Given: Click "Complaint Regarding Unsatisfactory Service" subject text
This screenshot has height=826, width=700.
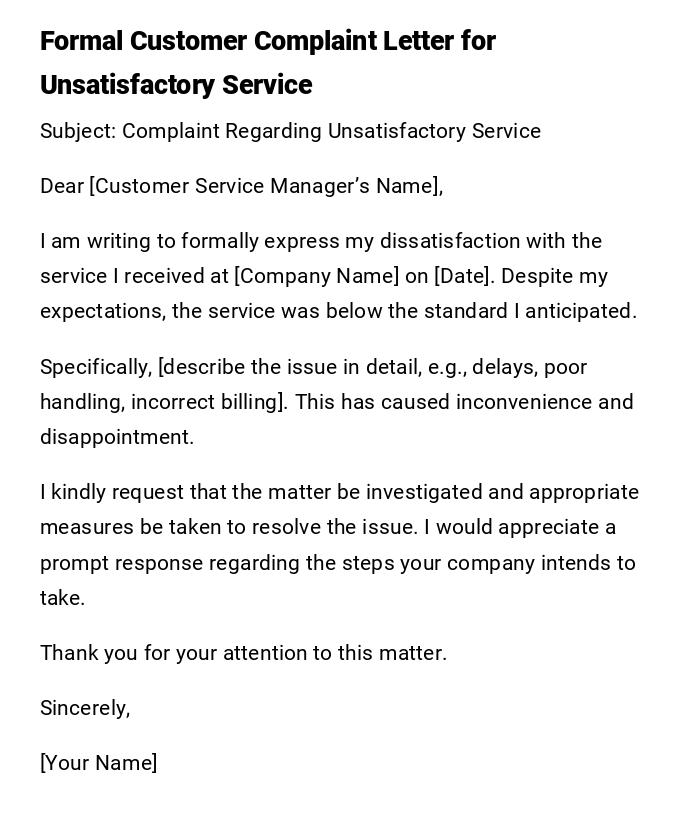Looking at the screenshot, I should (331, 131).
